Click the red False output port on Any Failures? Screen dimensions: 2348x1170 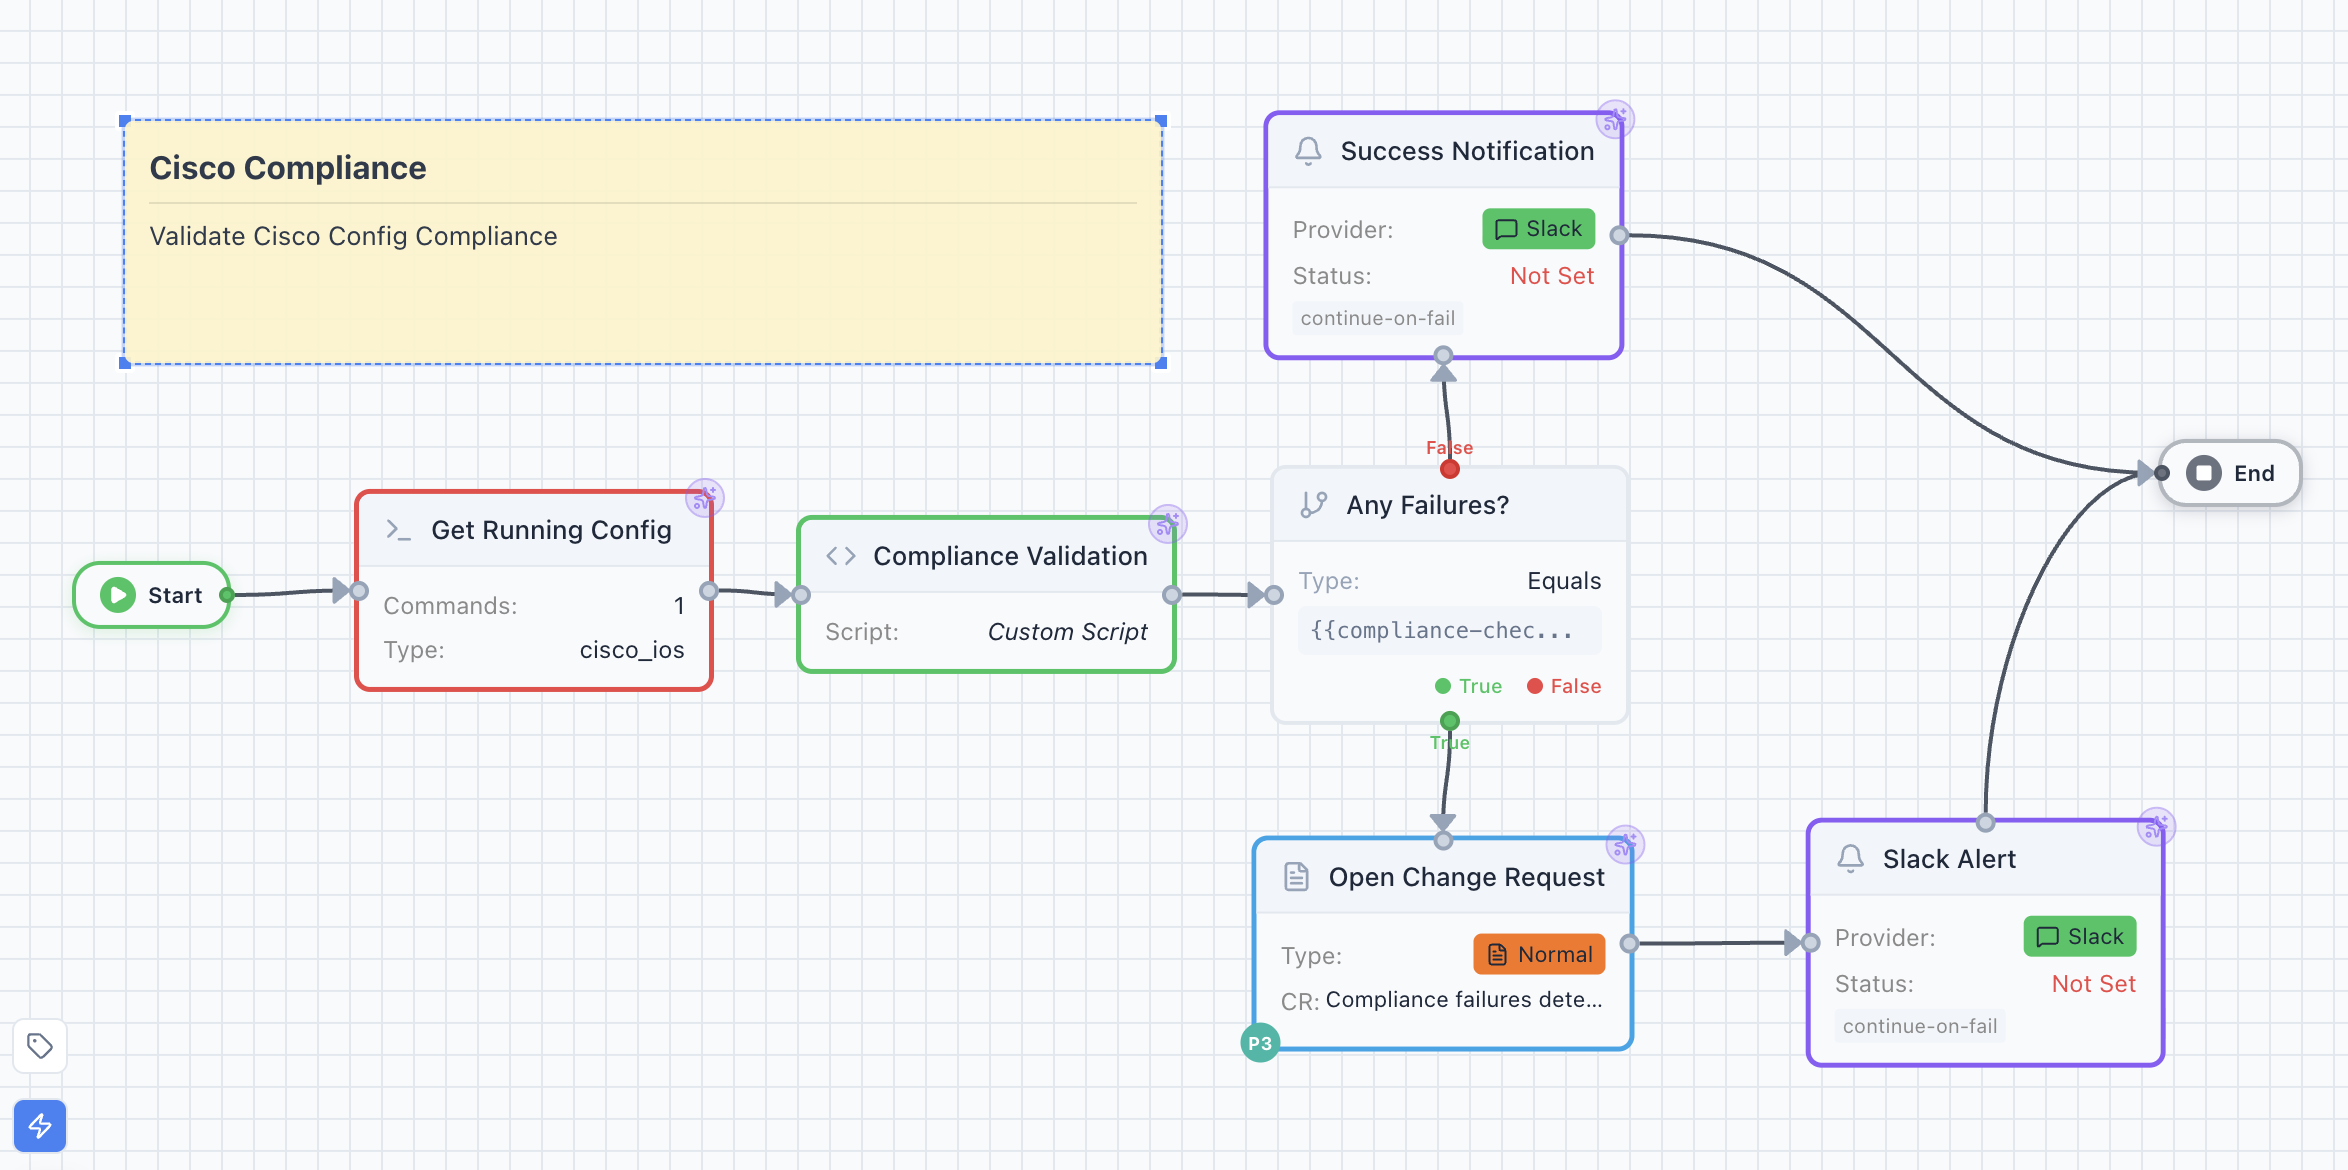(x=1450, y=469)
